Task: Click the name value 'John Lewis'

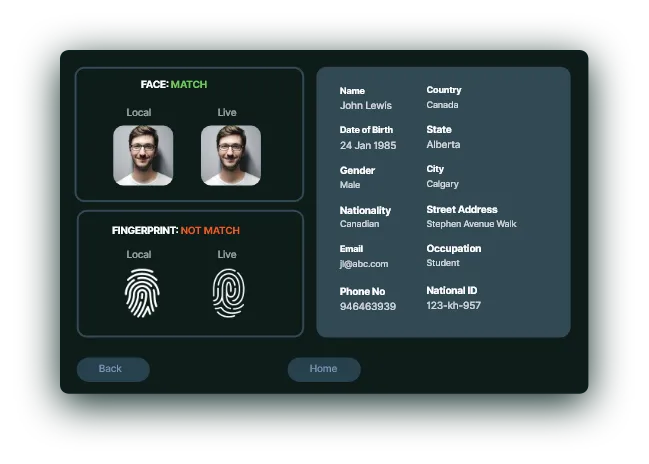Action: (x=366, y=106)
